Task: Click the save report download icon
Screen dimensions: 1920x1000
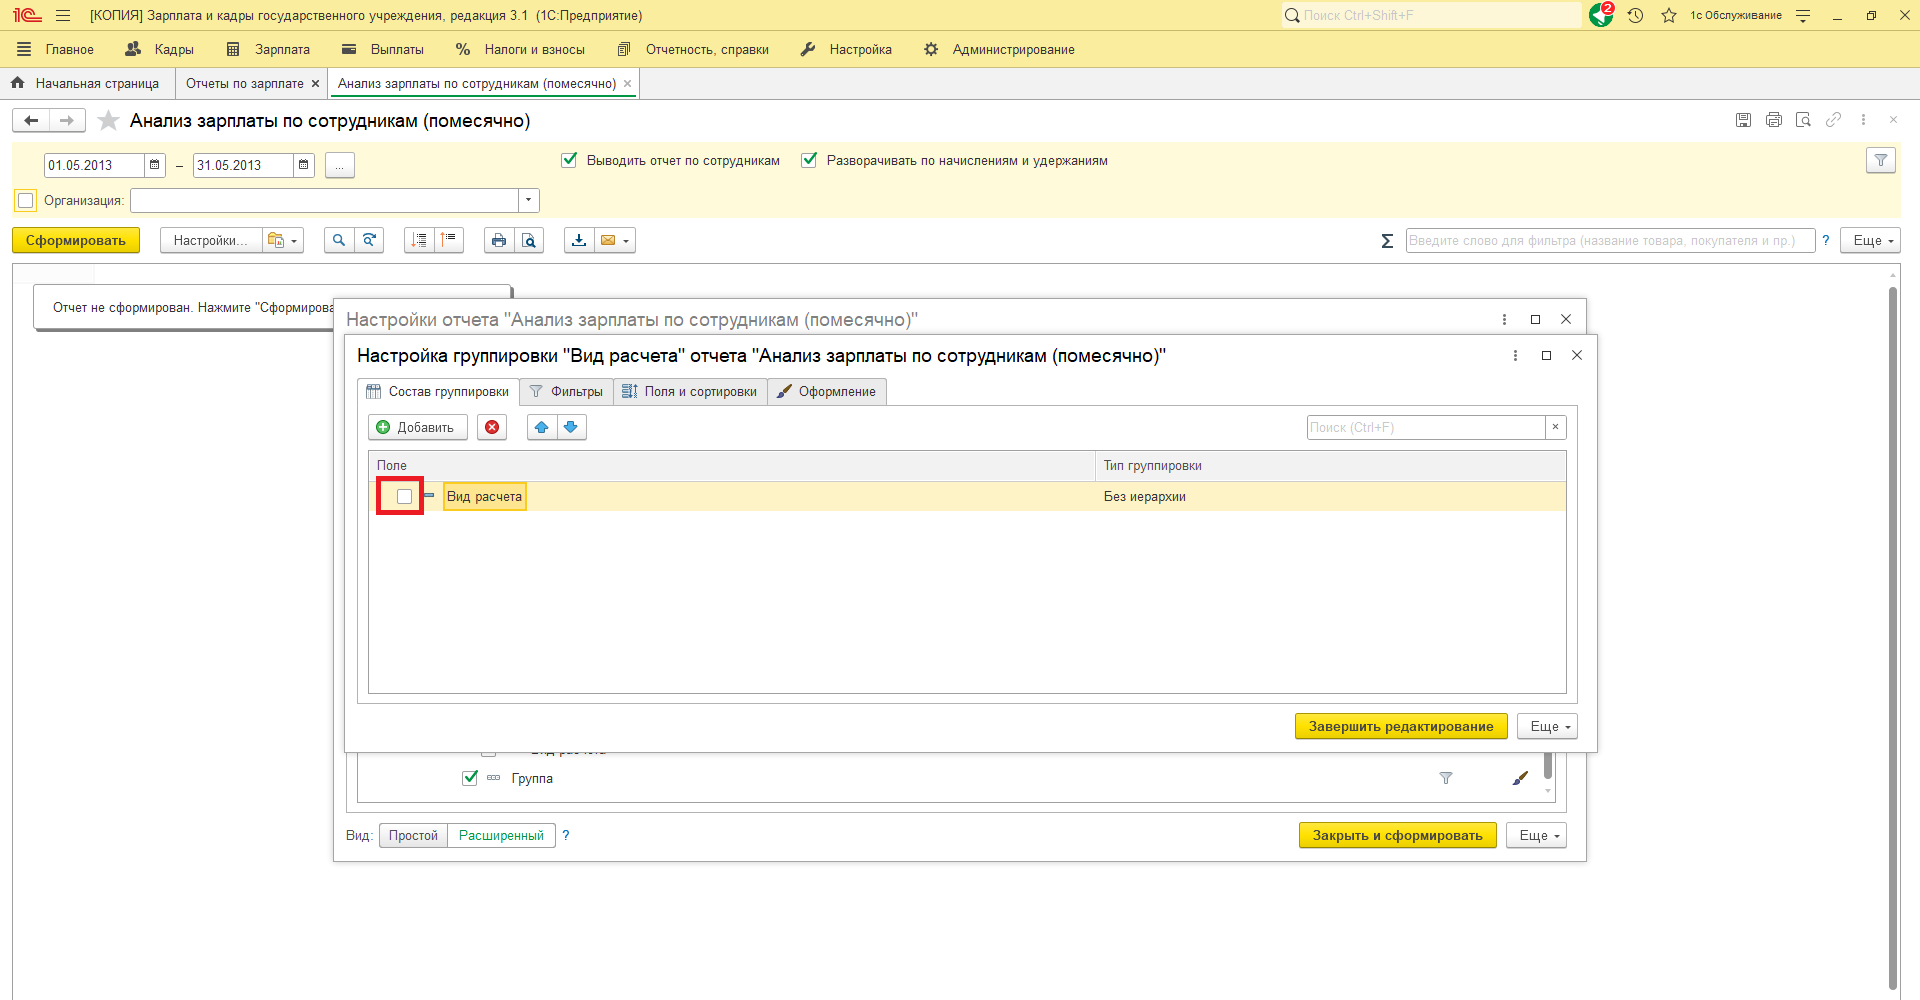Action: pyautogui.click(x=579, y=240)
